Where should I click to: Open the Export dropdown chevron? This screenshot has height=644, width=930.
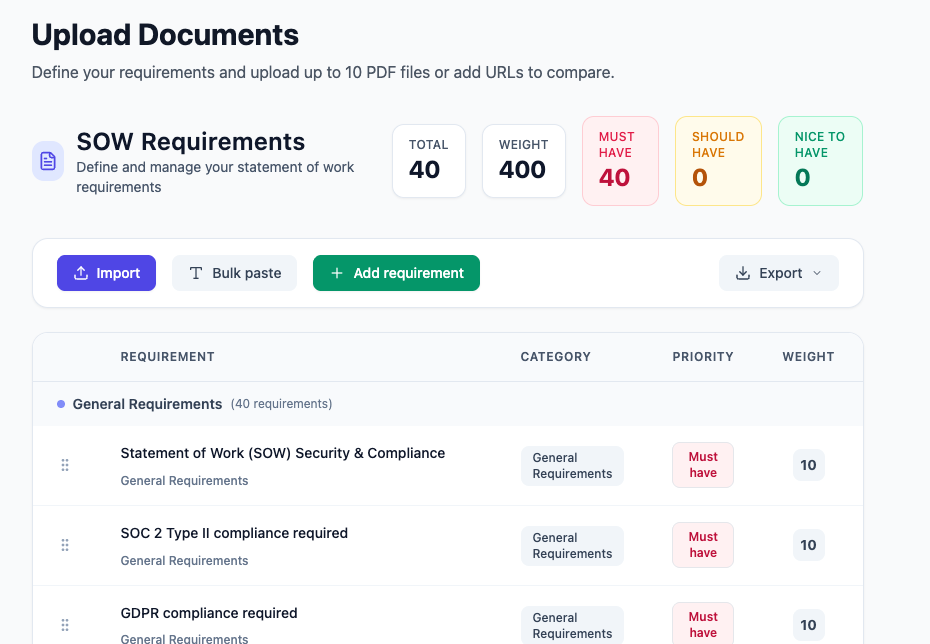coord(817,273)
